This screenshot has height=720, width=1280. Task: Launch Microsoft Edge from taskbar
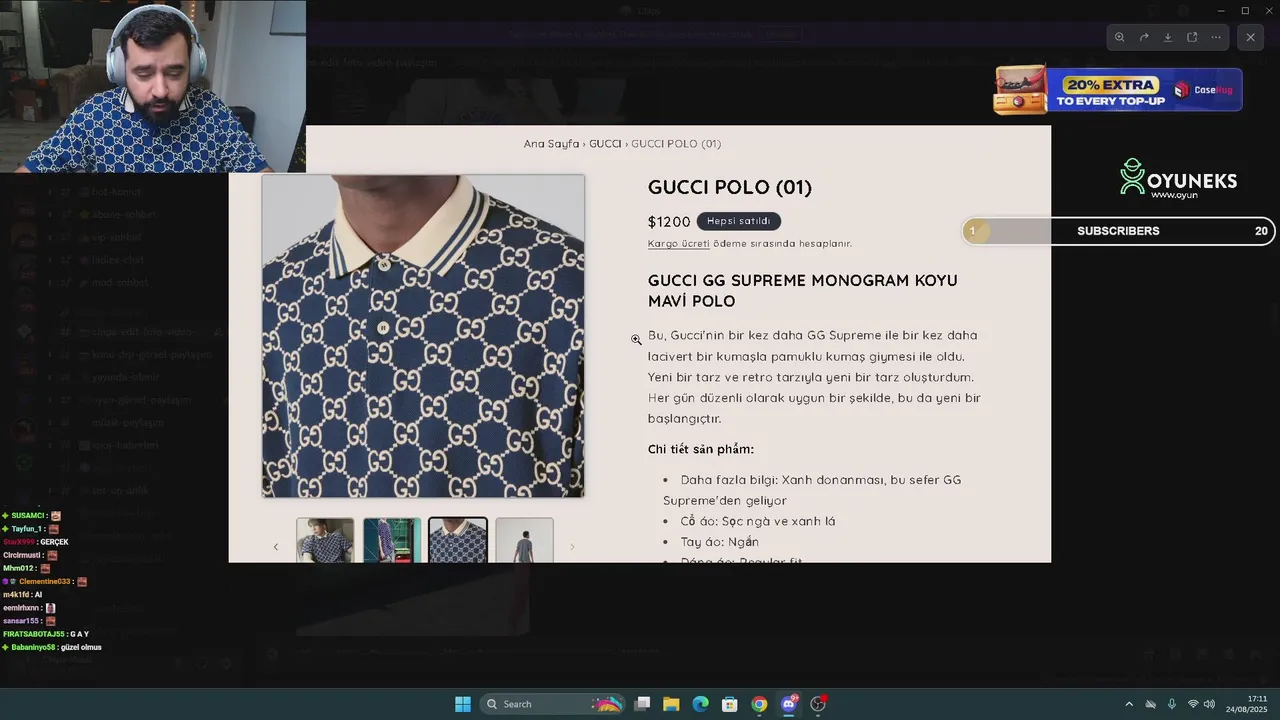pyautogui.click(x=701, y=704)
